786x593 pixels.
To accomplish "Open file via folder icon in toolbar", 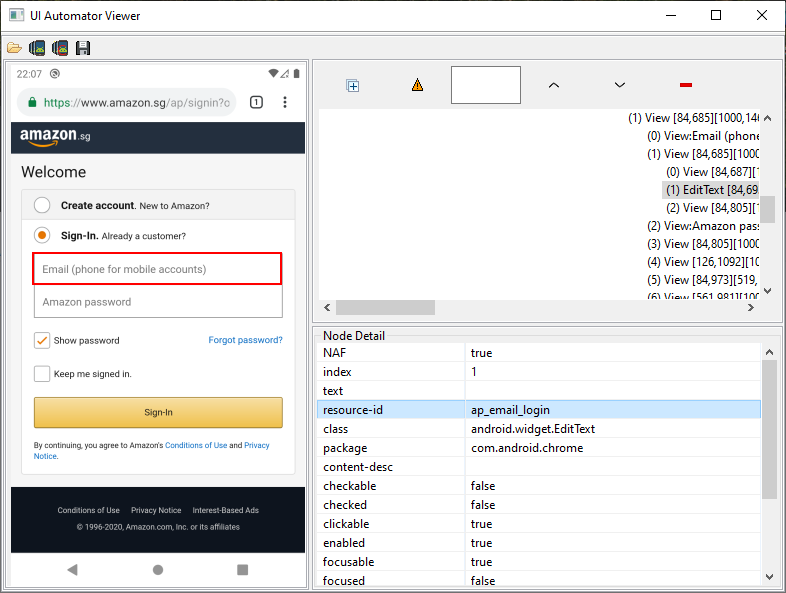I will (15, 48).
